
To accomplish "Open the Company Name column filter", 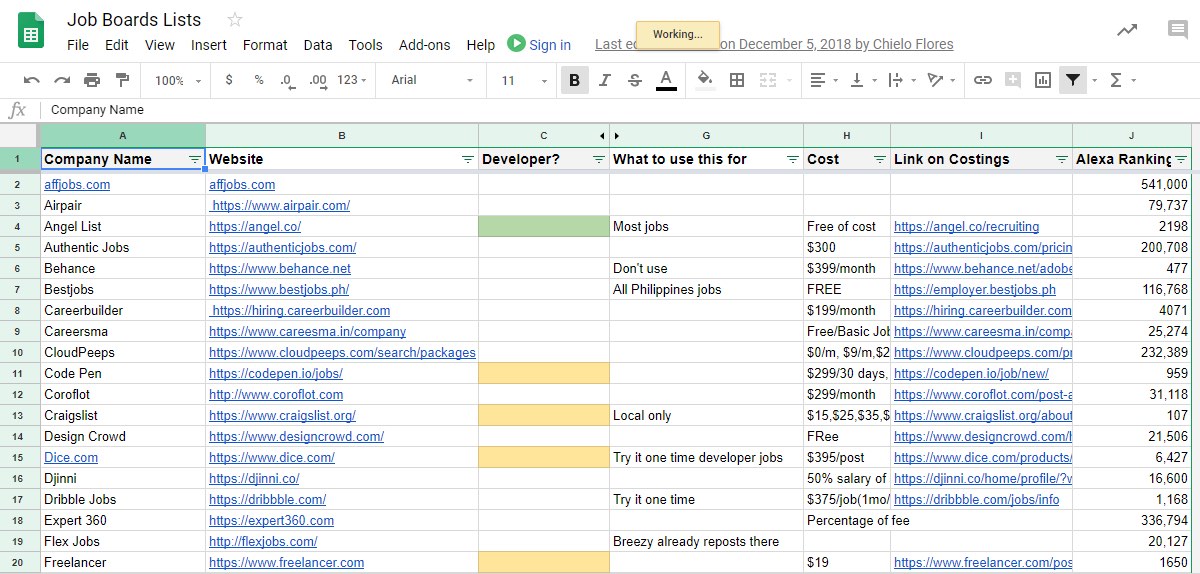I will [x=195, y=160].
